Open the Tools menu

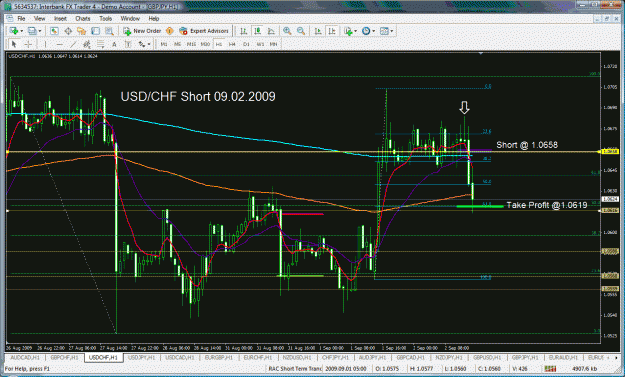[105, 18]
